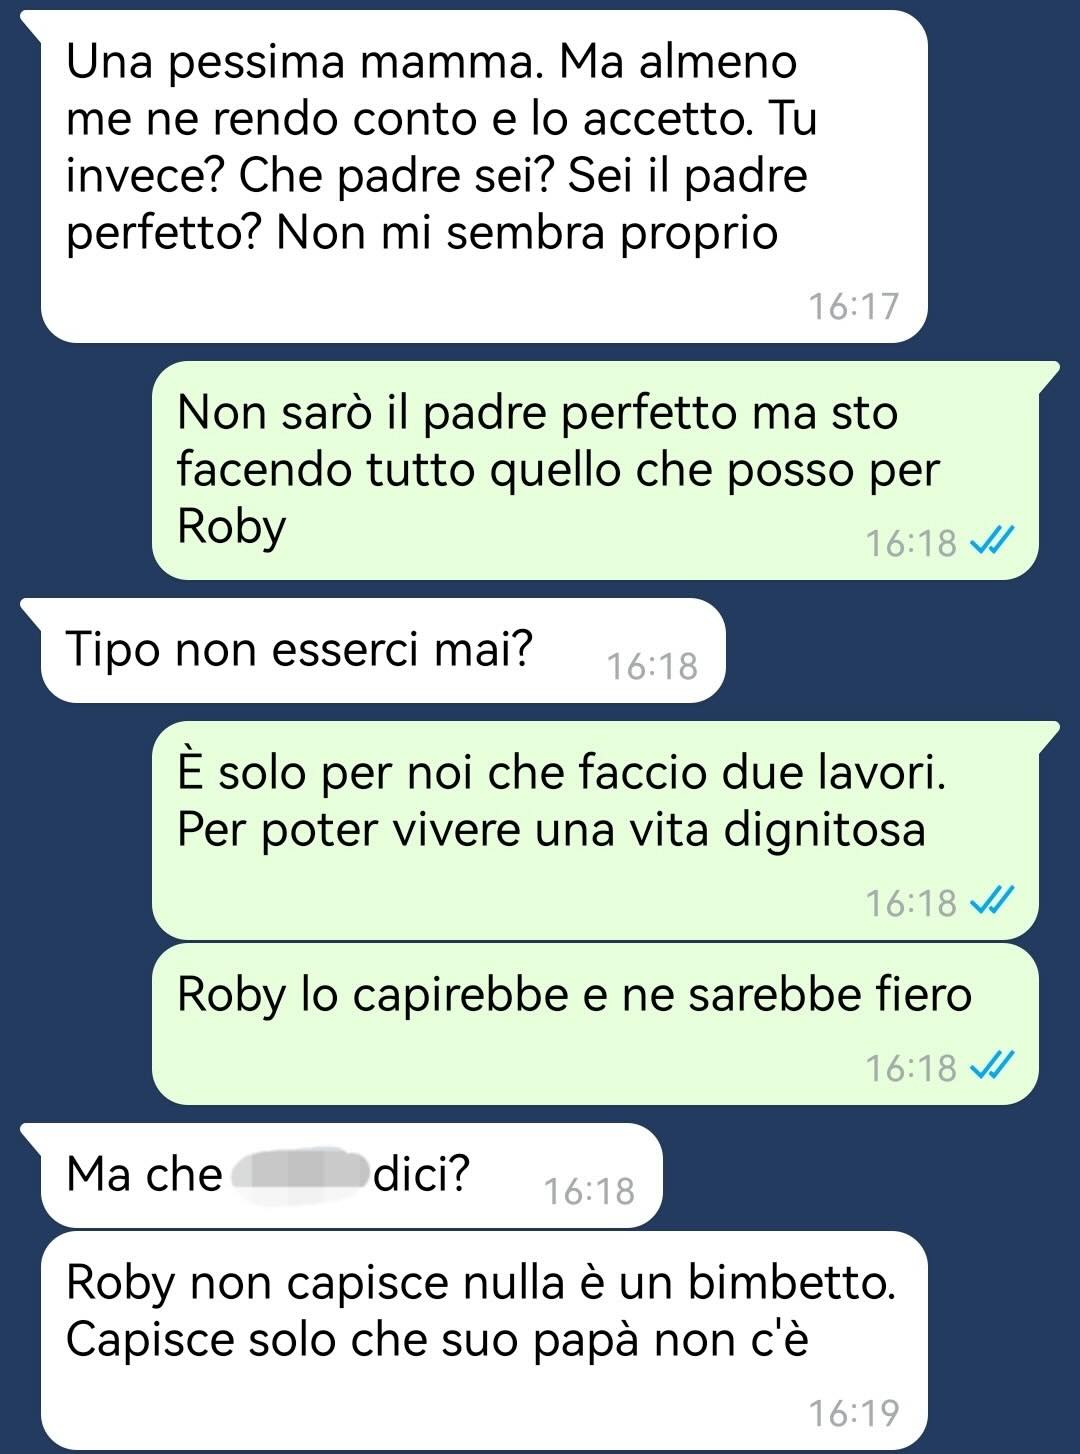Select the 'Roby lo capirebbe e ne sarebbe fiero' message
The width and height of the screenshot is (1080, 1454).
click(x=595, y=1024)
